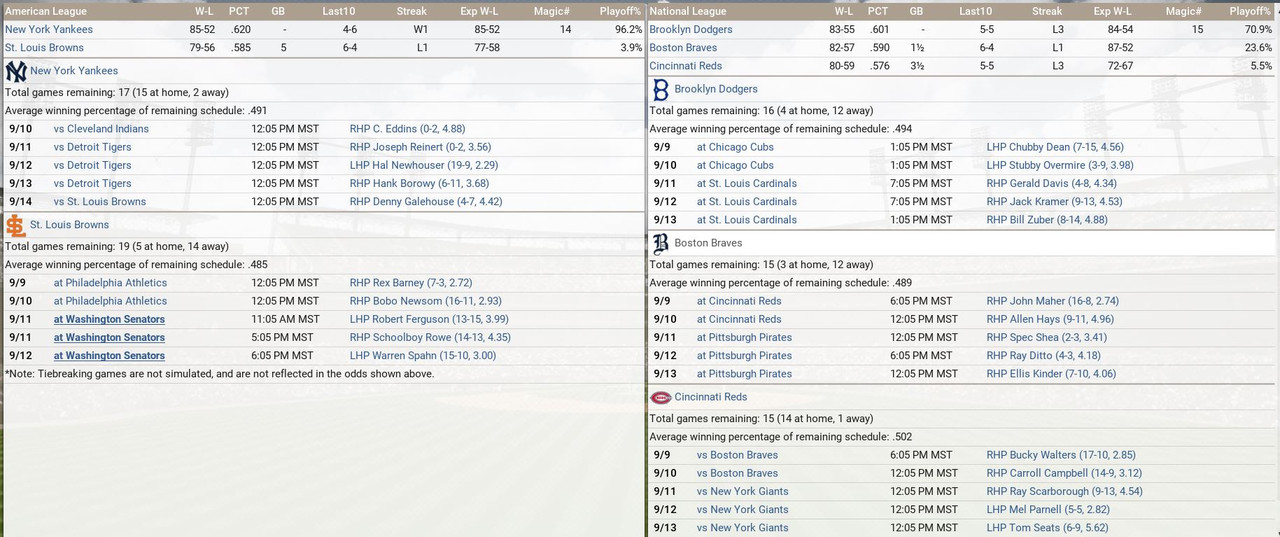This screenshot has height=537, width=1280.
Task: Open St. Louis Browns in AL standings
Action: (44, 48)
